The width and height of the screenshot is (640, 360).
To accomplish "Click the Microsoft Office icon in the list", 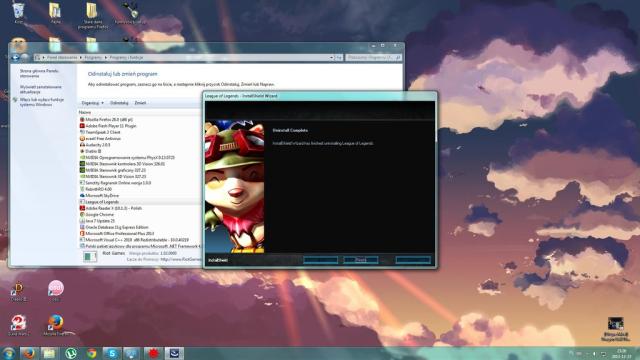I will pos(82,233).
